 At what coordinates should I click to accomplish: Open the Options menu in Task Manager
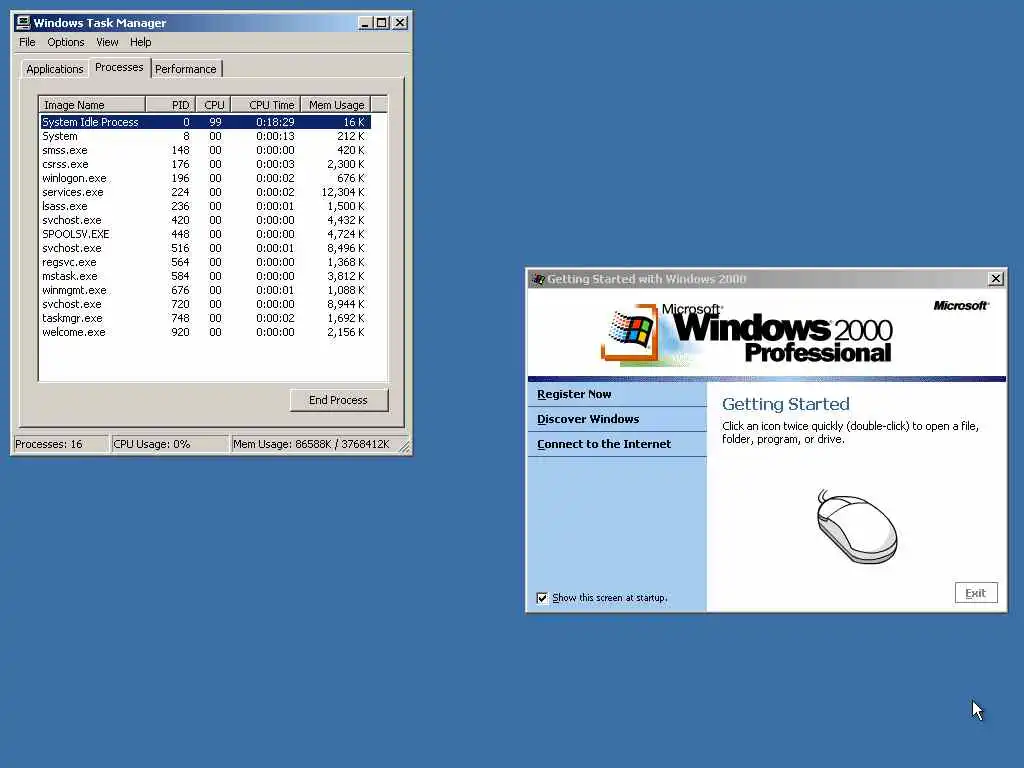[65, 42]
